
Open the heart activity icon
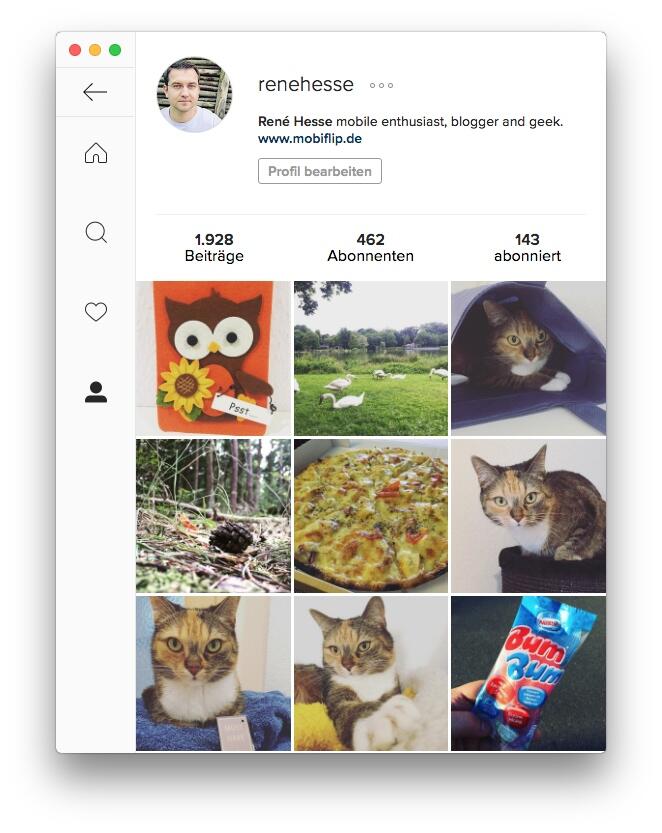[x=96, y=311]
